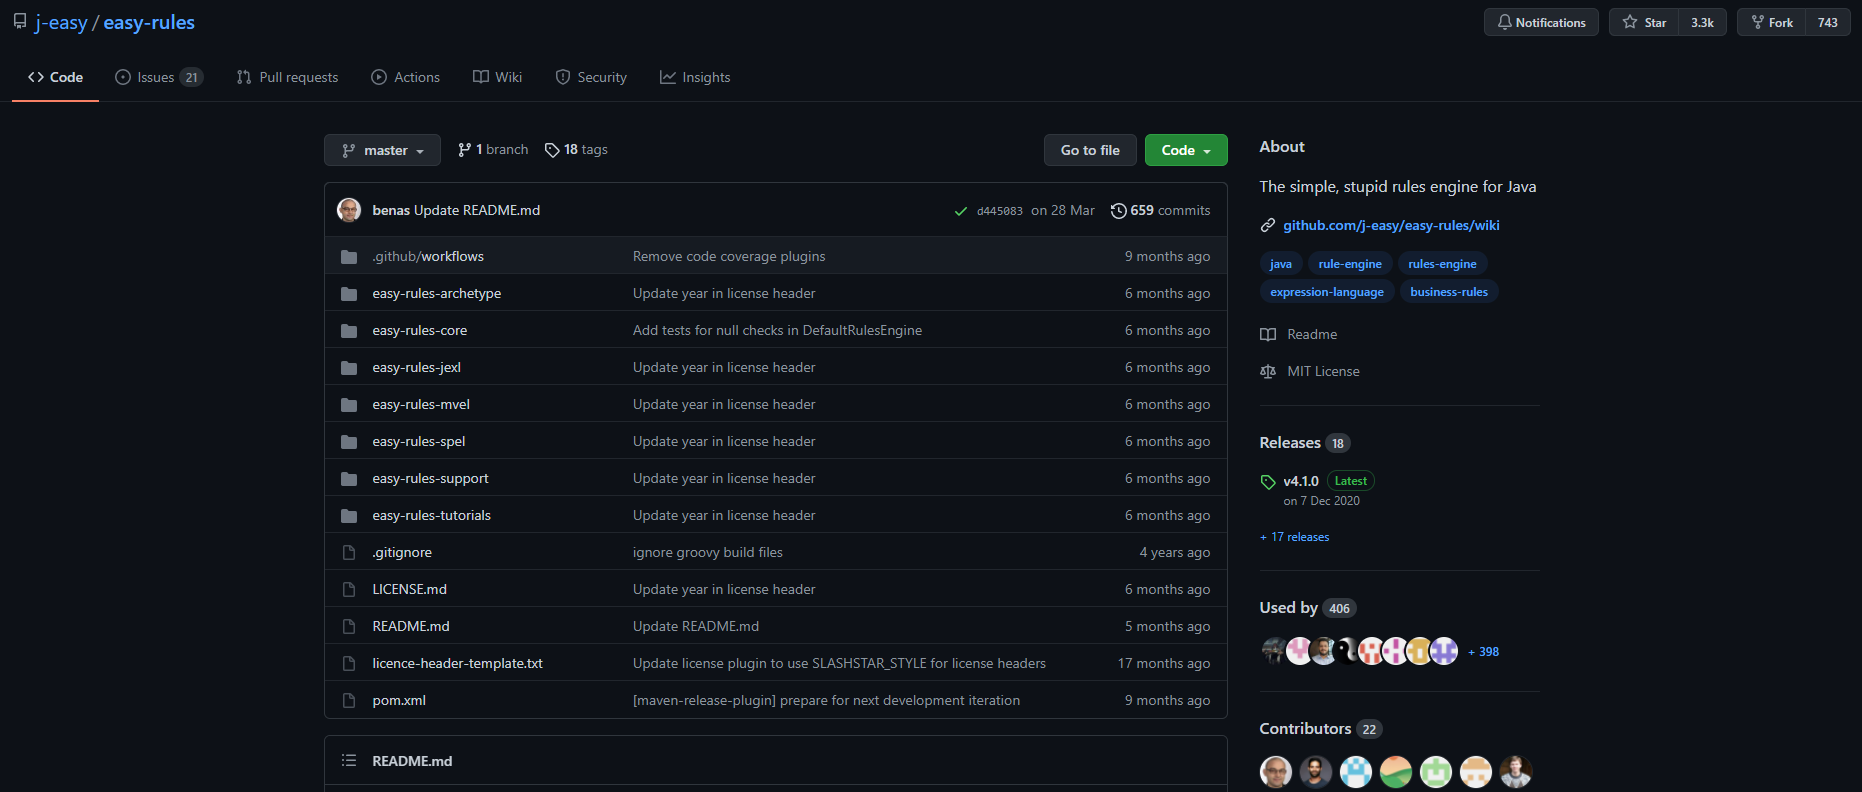This screenshot has height=792, width=1862.
Task: Click the licence-header-template.txt file icon
Action: coord(349,664)
